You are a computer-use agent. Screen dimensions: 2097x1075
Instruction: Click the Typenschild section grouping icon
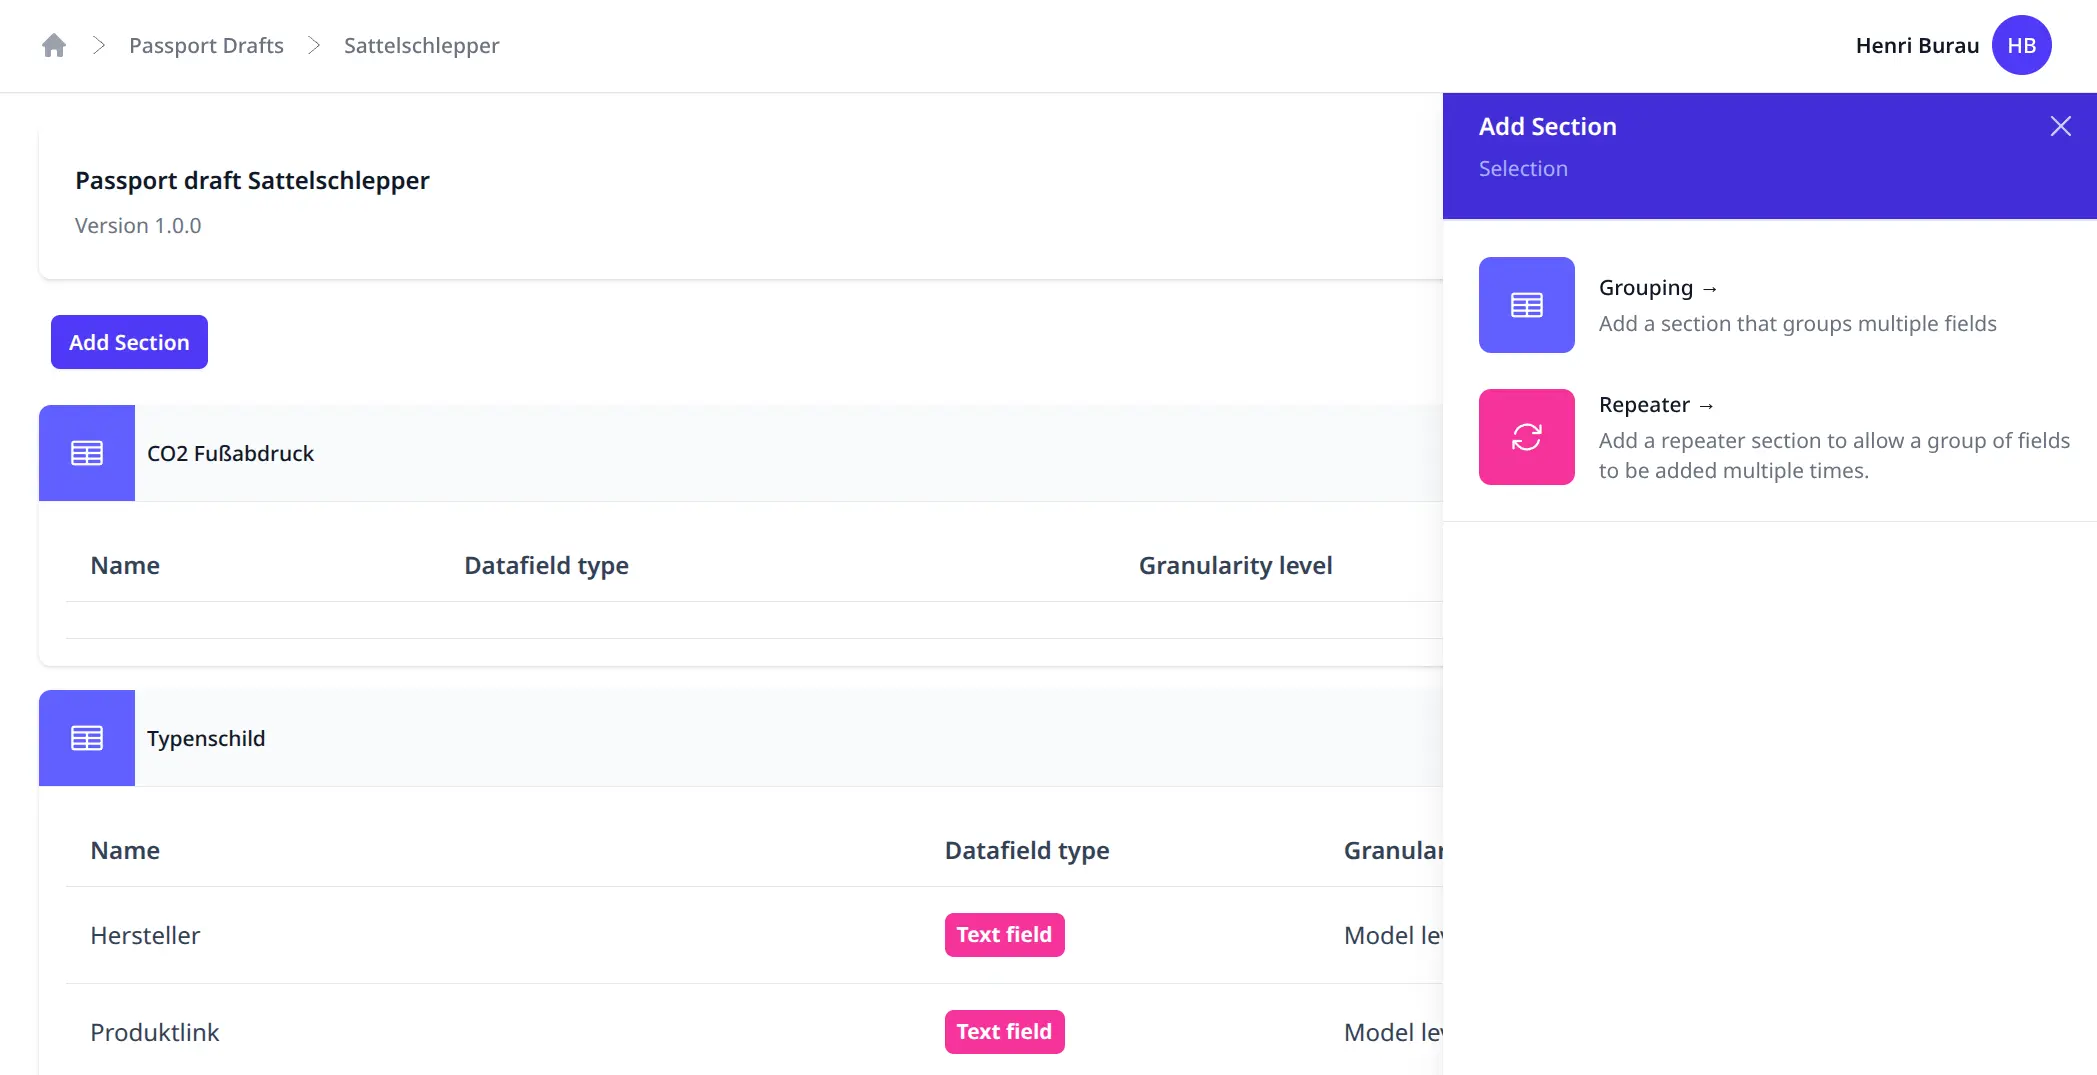(x=86, y=738)
